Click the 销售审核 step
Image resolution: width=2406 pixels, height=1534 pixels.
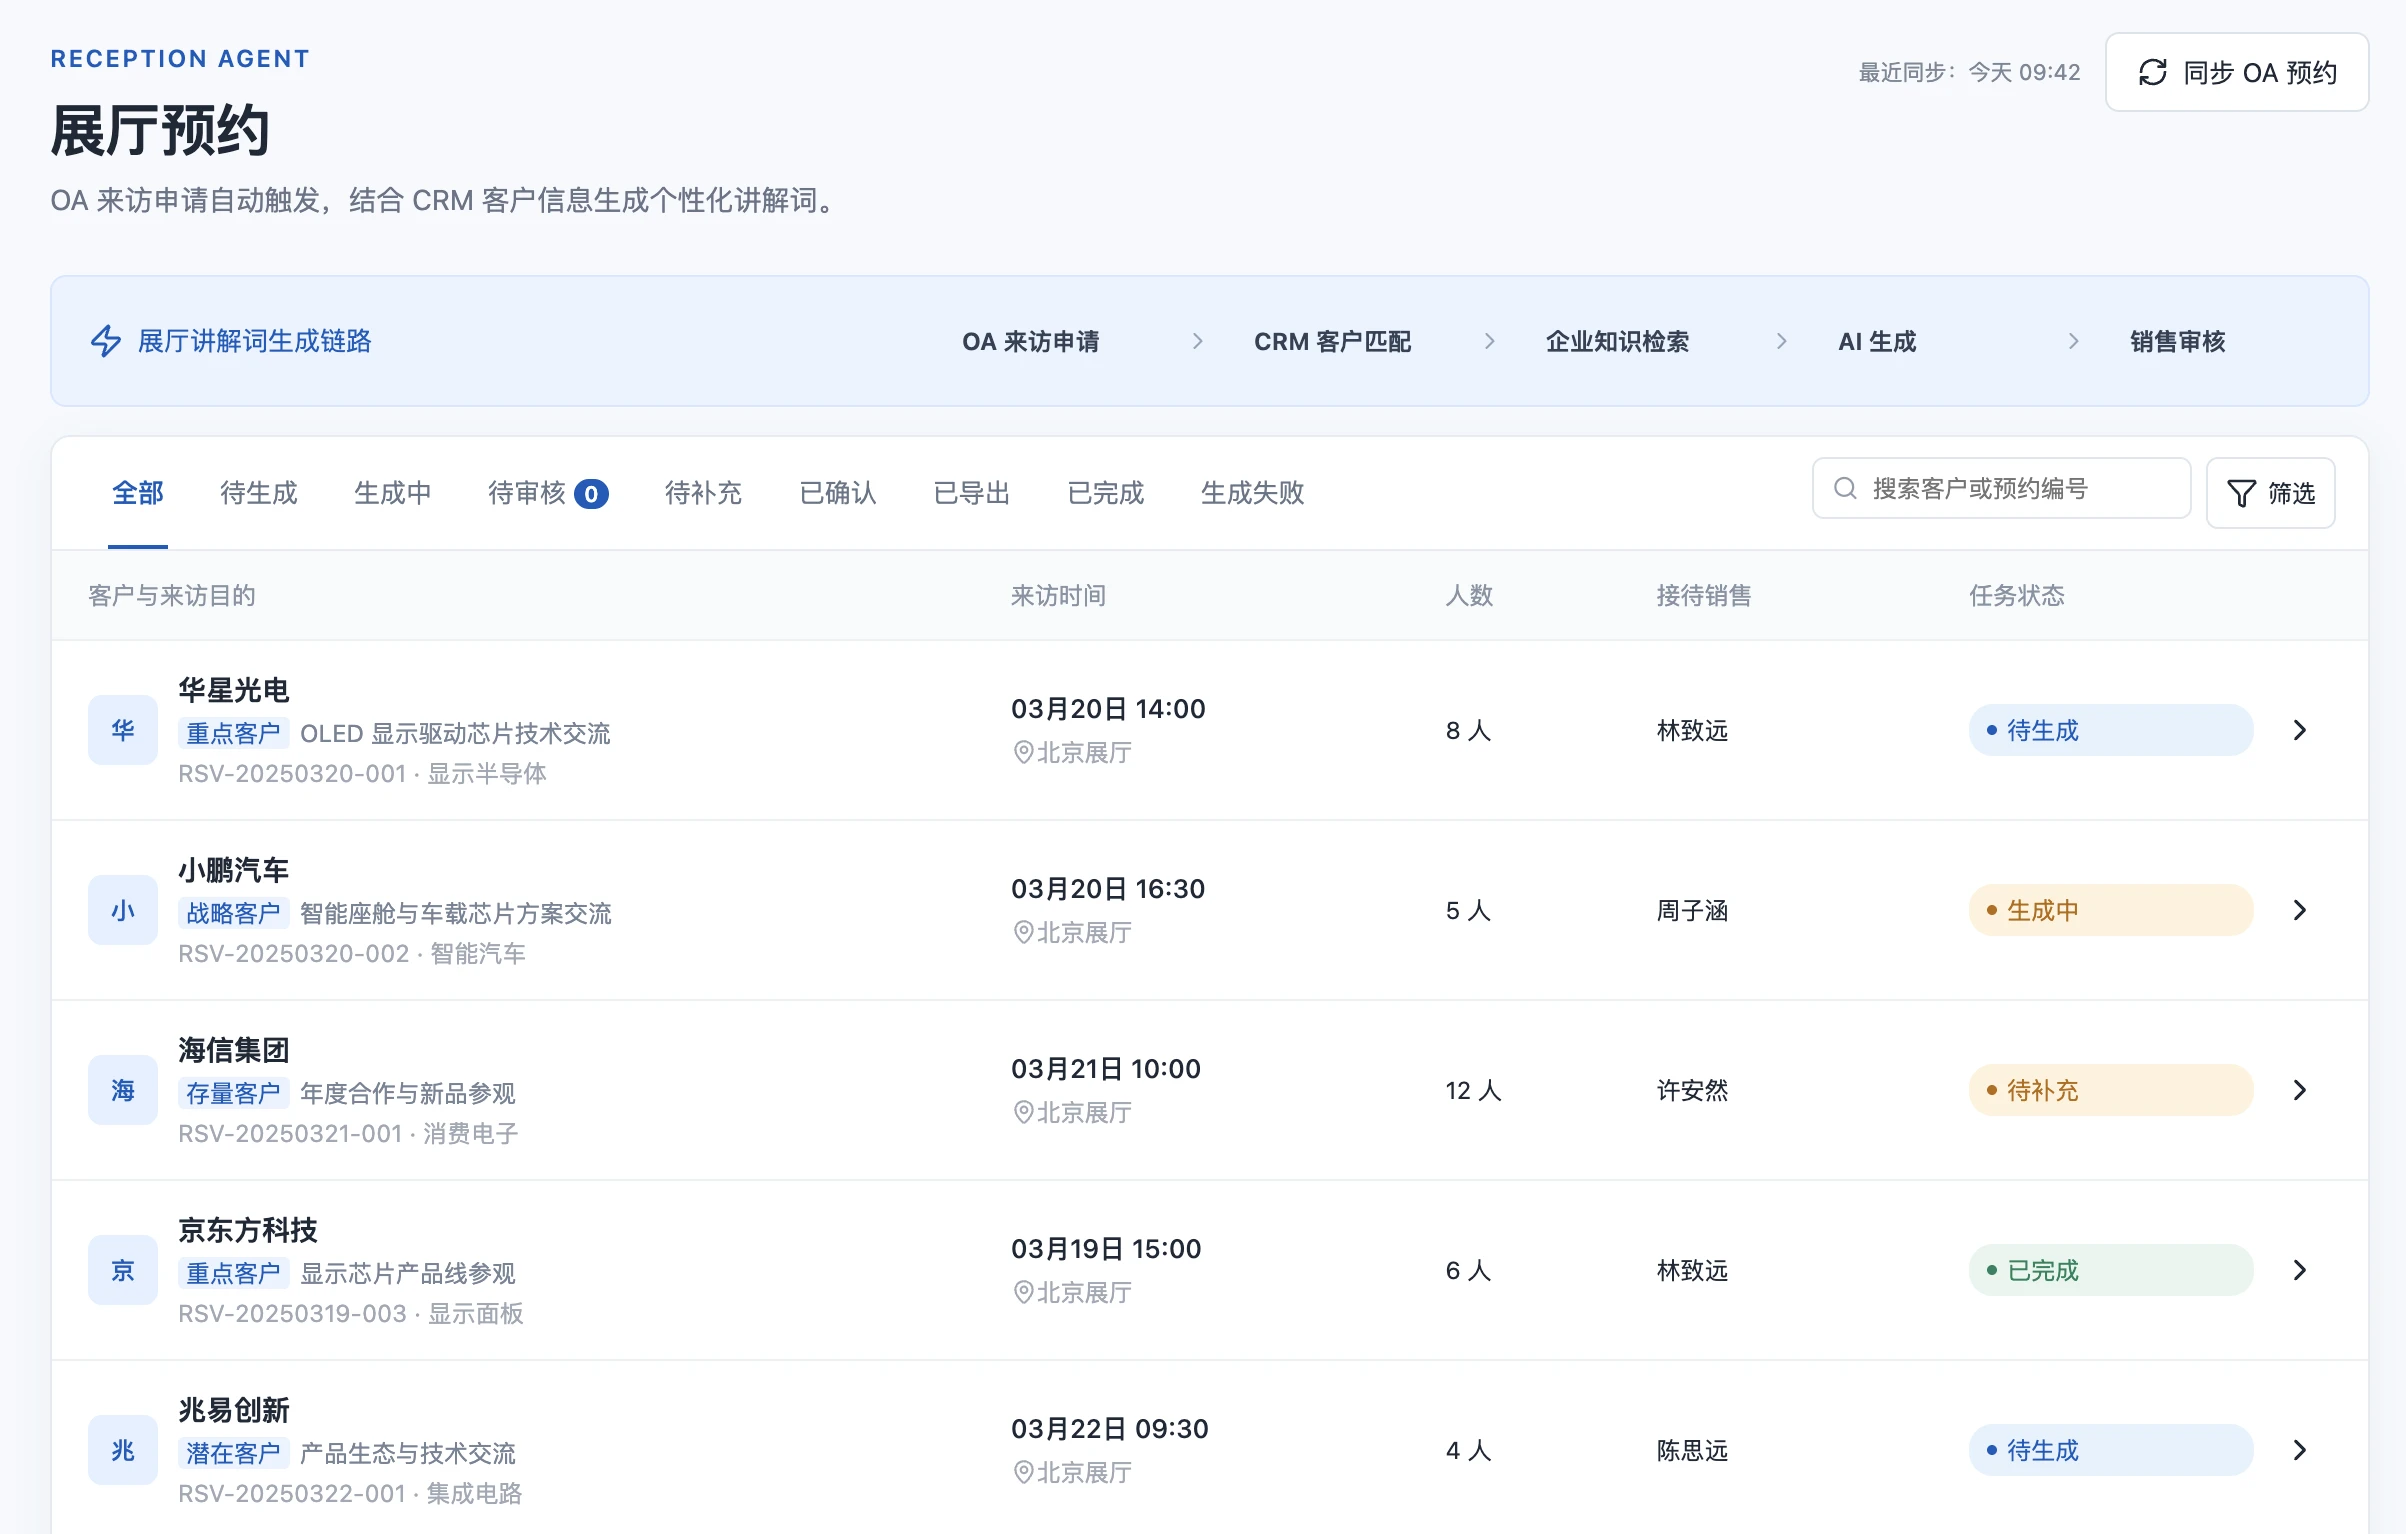pos(2178,342)
